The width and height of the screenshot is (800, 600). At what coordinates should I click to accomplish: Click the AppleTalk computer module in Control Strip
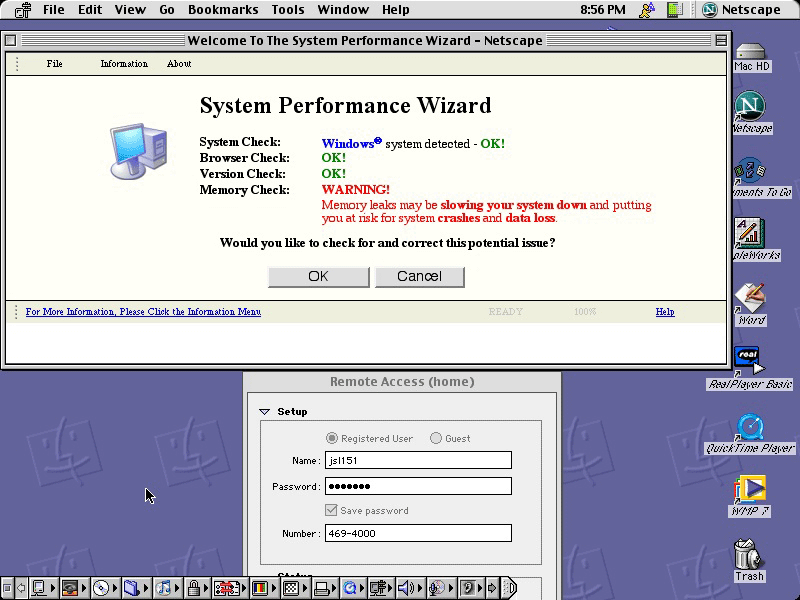click(39, 588)
